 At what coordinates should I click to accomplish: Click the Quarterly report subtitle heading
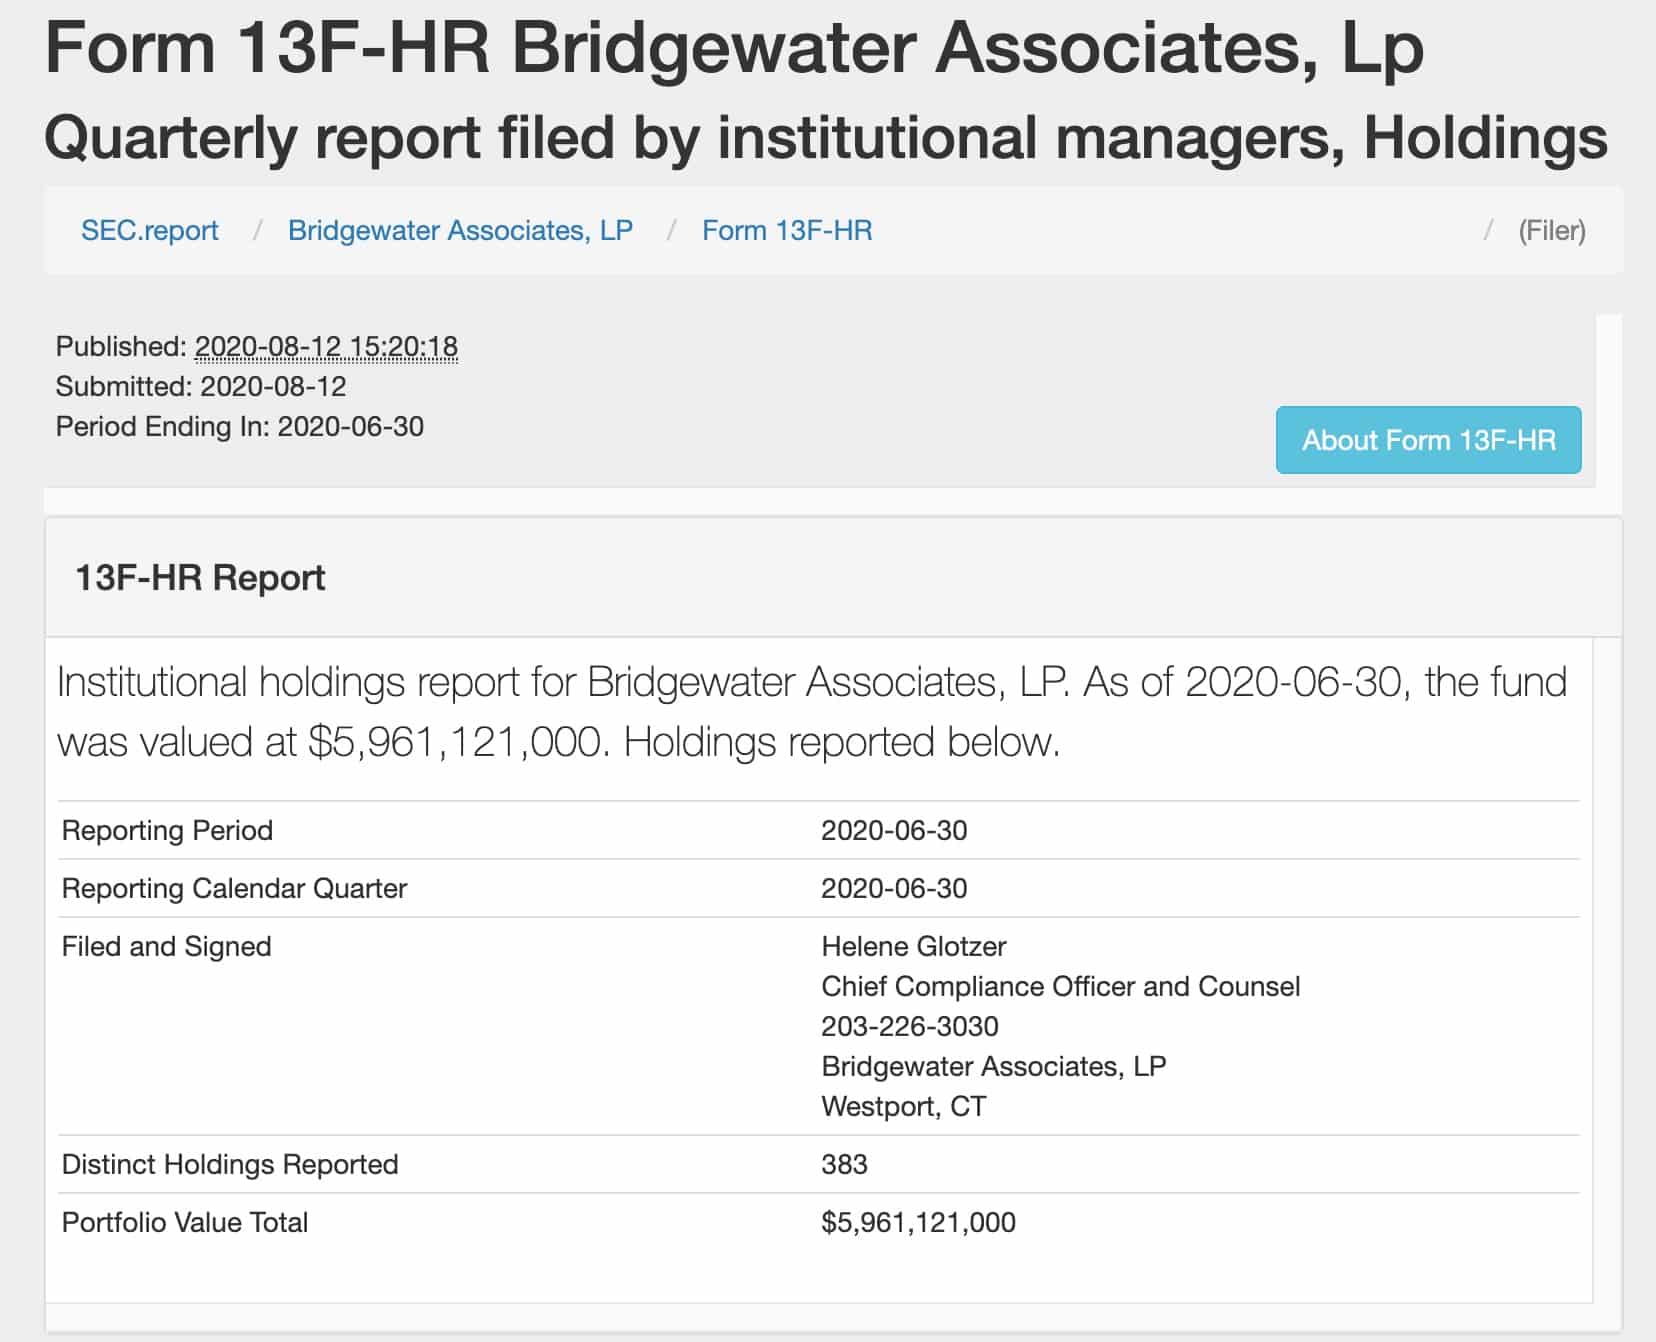point(826,138)
